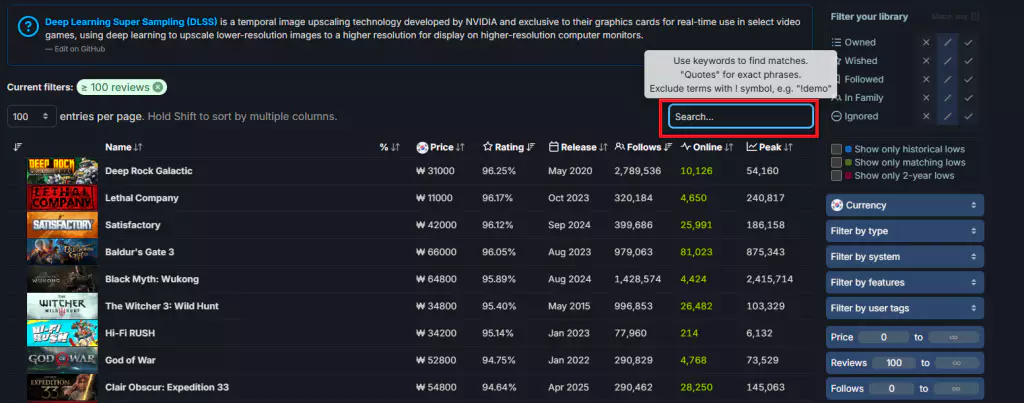Change the entries per page selector
The image size is (1024, 403).
click(32, 116)
